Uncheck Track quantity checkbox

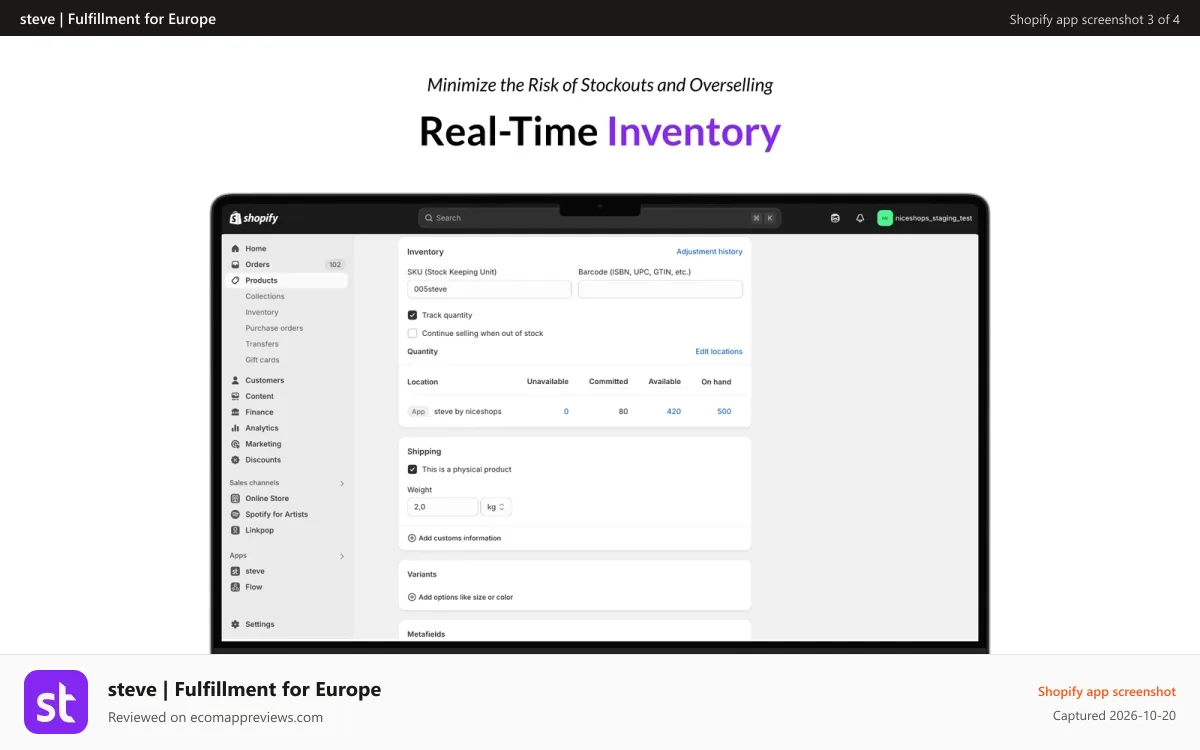tap(412, 315)
